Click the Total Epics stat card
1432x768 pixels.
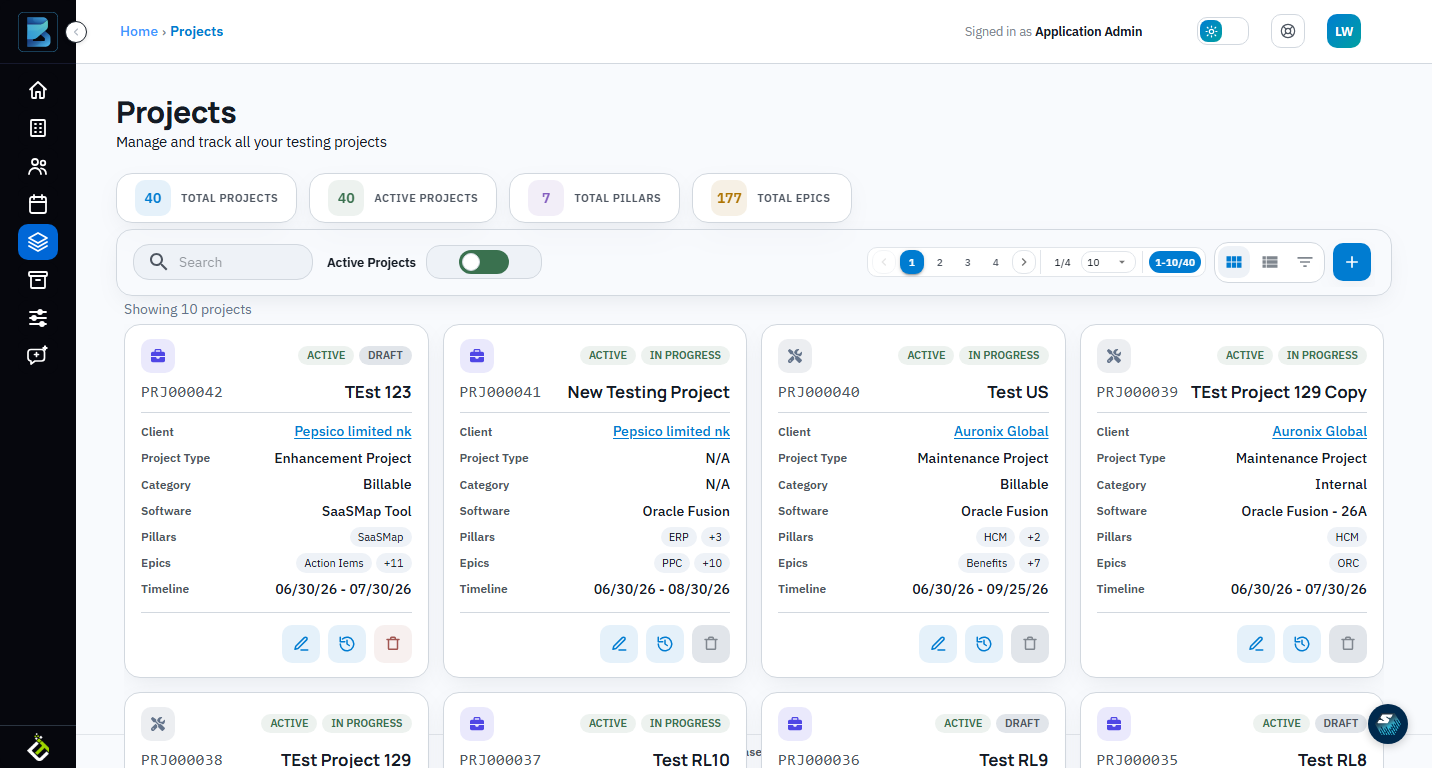(772, 198)
